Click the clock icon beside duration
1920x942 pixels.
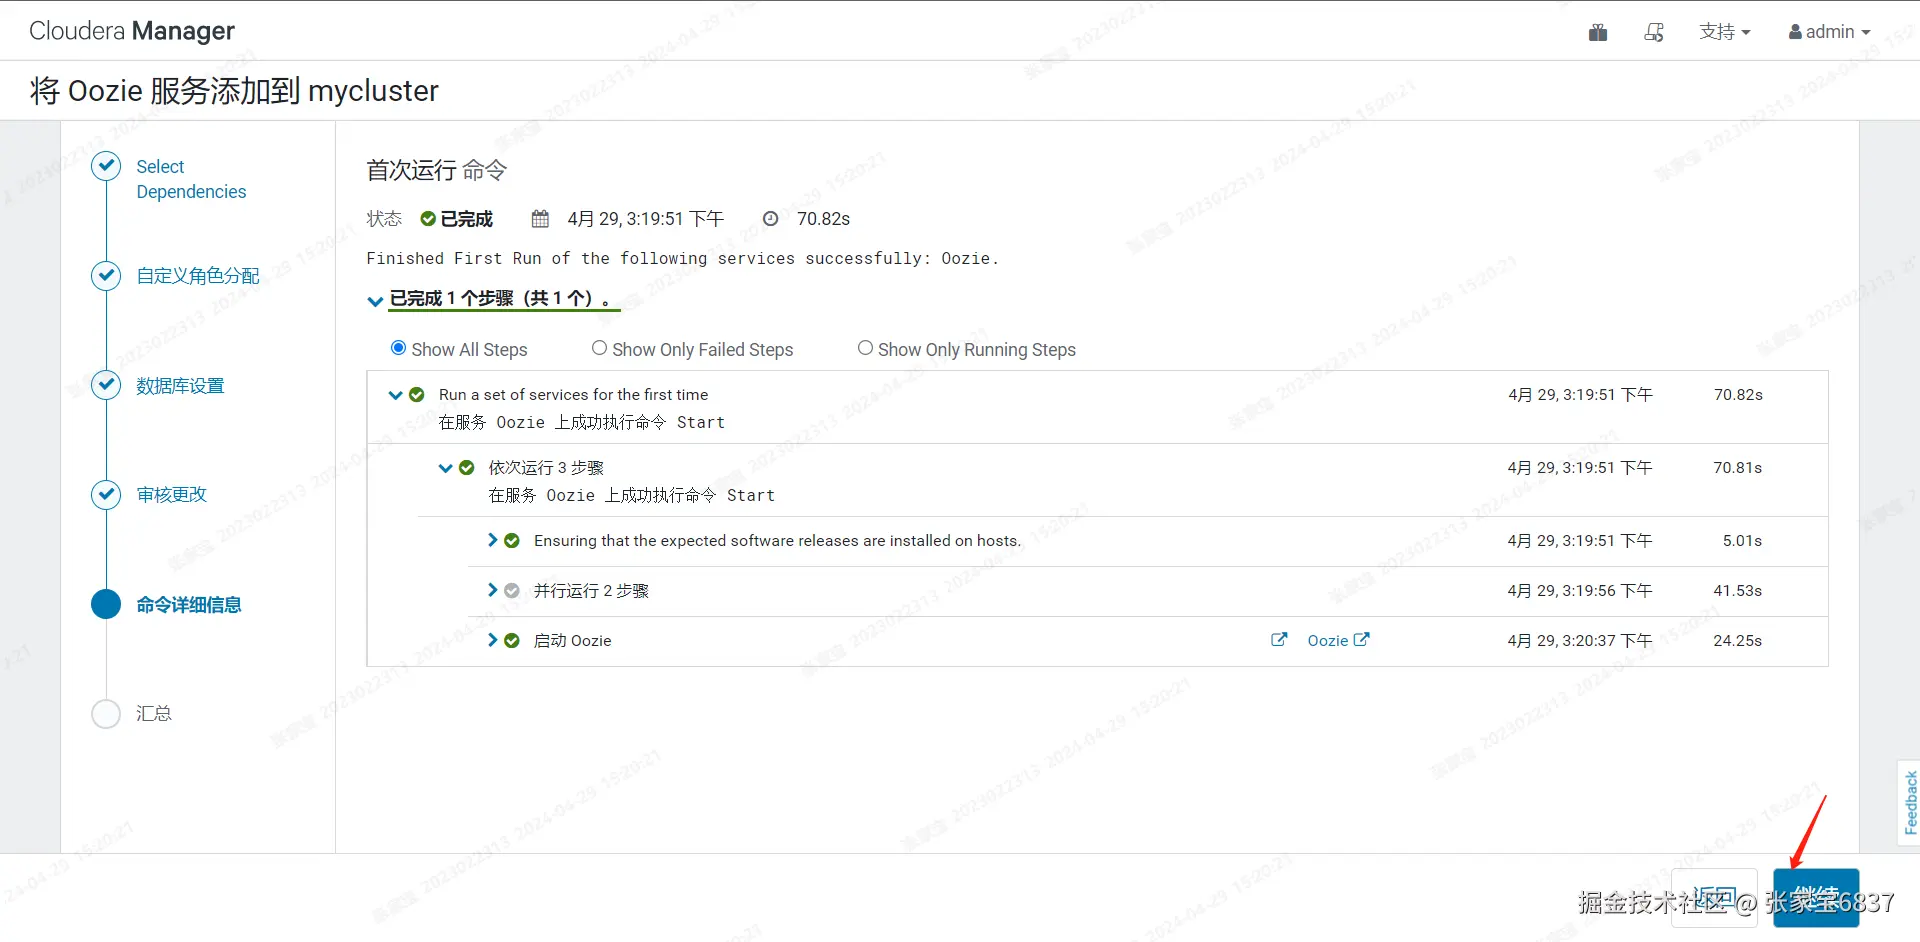tap(770, 219)
